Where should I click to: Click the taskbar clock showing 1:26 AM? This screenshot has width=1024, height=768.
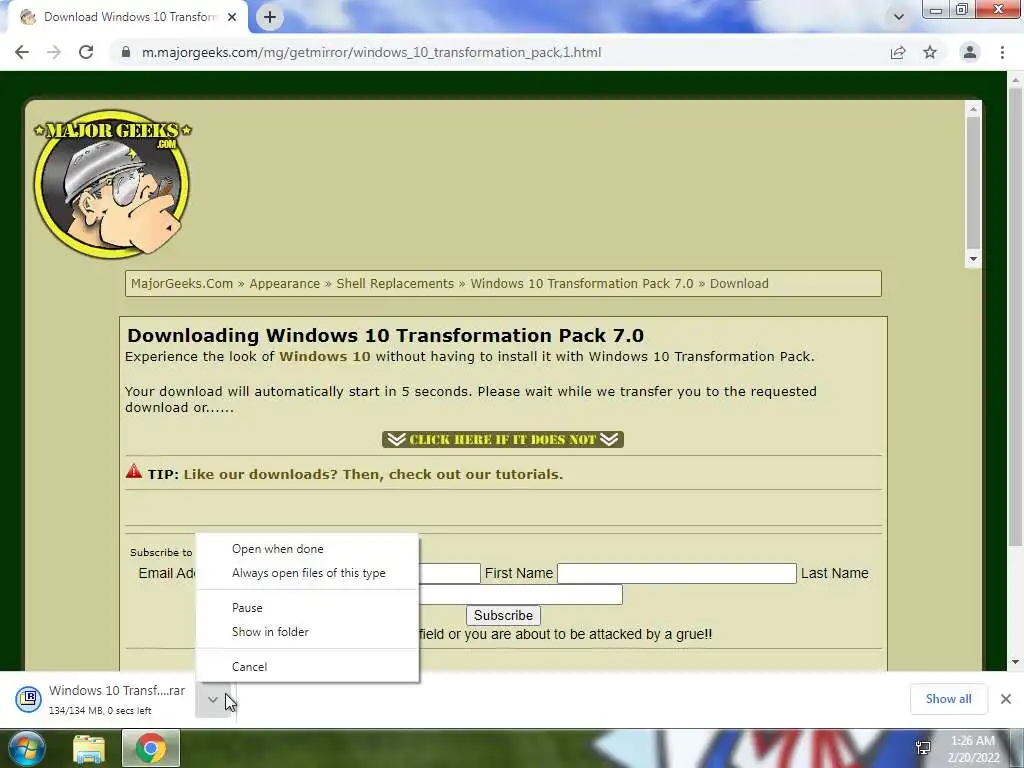[x=973, y=749]
